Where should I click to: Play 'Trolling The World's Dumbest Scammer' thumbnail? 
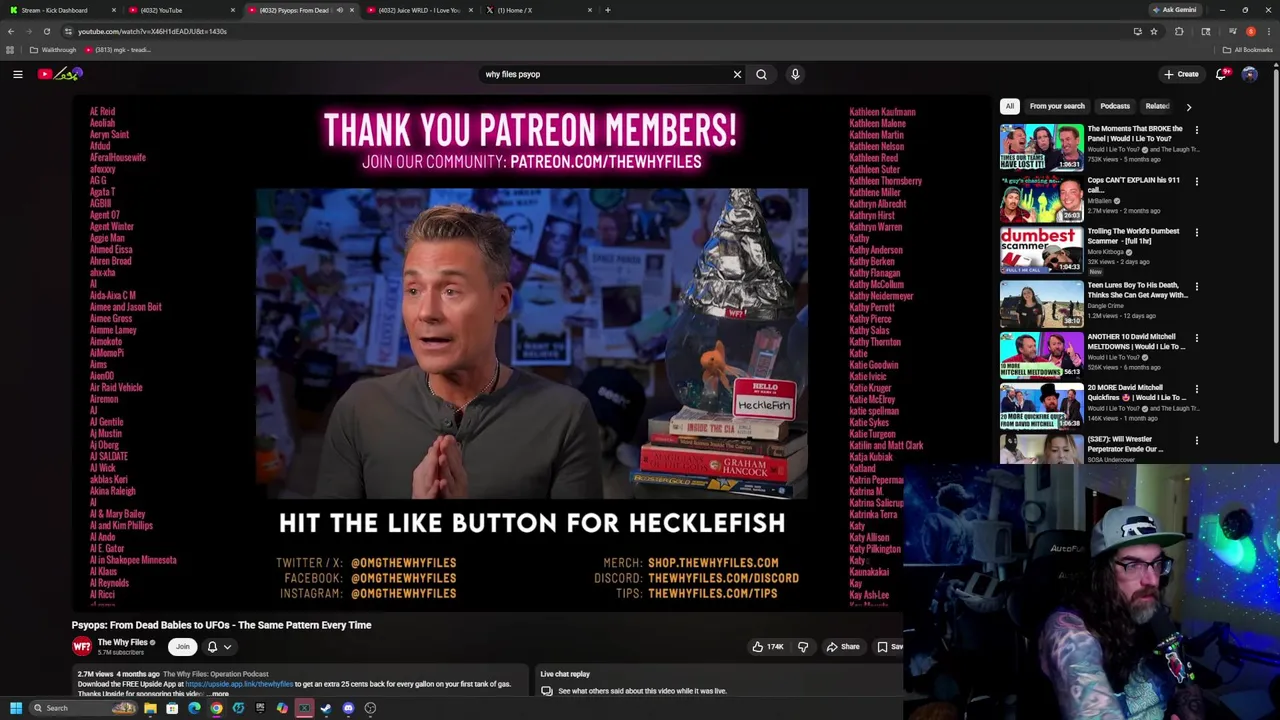click(x=1041, y=250)
